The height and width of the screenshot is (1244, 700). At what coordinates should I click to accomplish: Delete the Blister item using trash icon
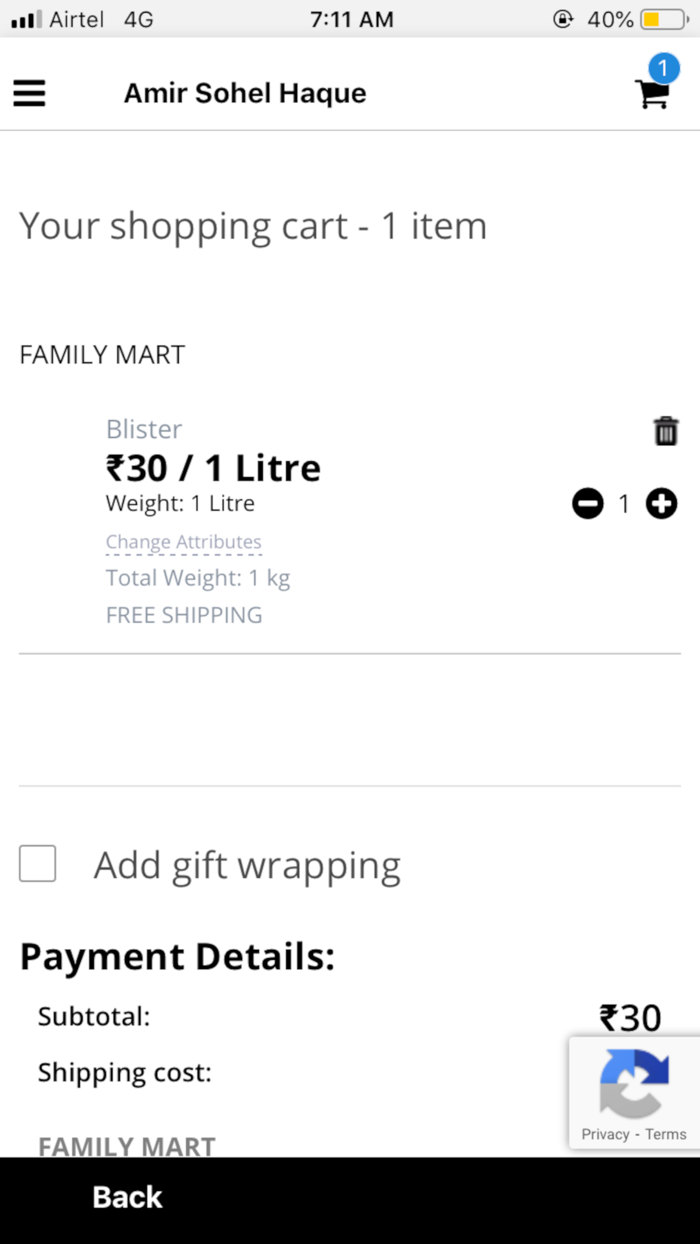click(666, 430)
